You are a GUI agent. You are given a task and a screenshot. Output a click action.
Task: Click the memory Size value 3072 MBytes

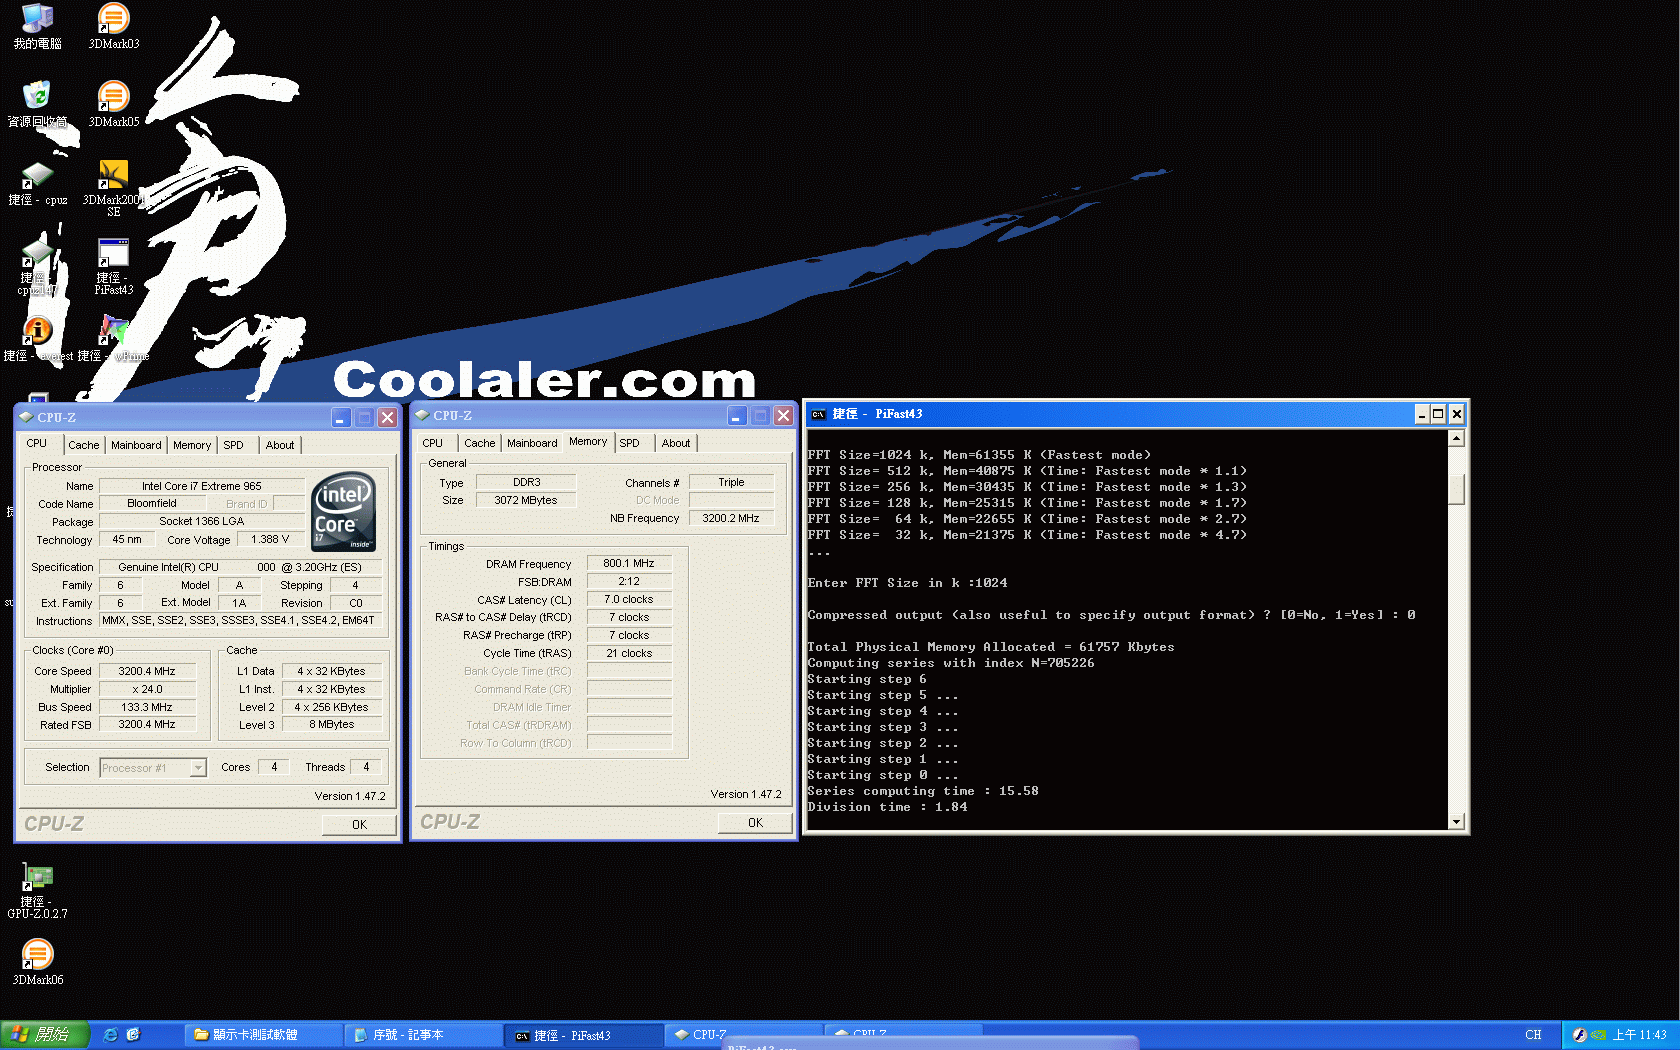[x=526, y=501]
